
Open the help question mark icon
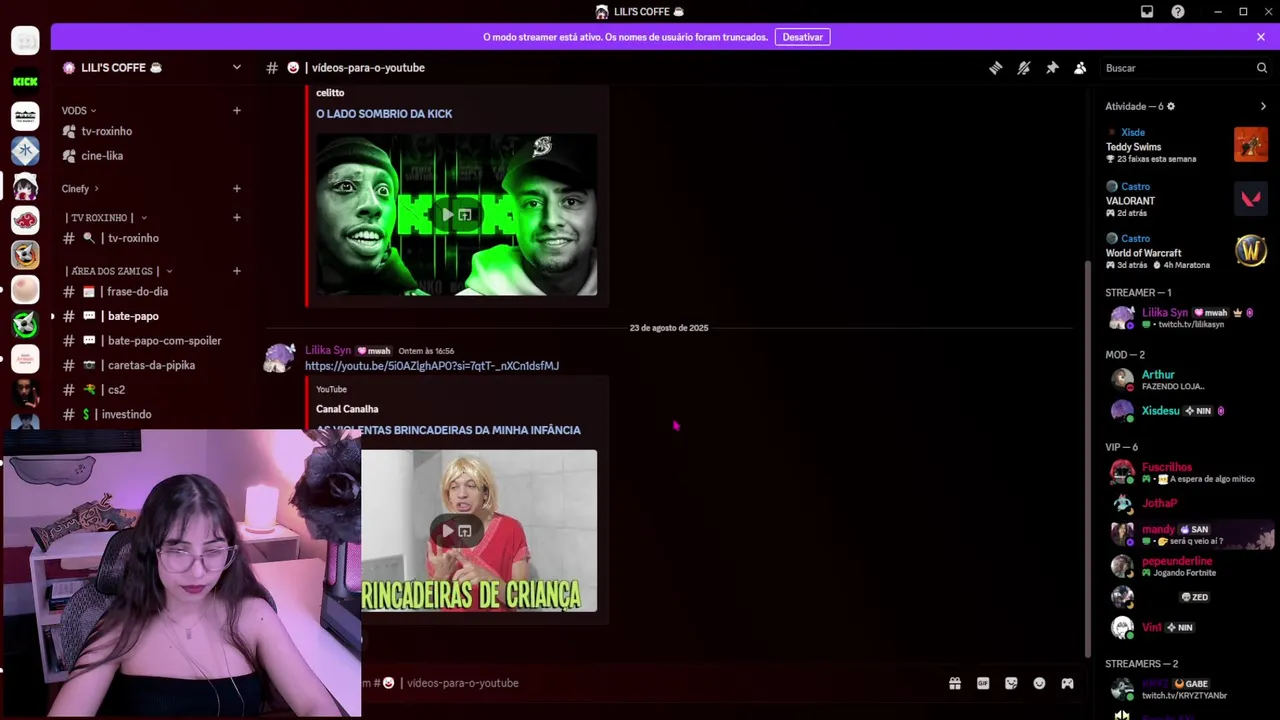point(1178,12)
